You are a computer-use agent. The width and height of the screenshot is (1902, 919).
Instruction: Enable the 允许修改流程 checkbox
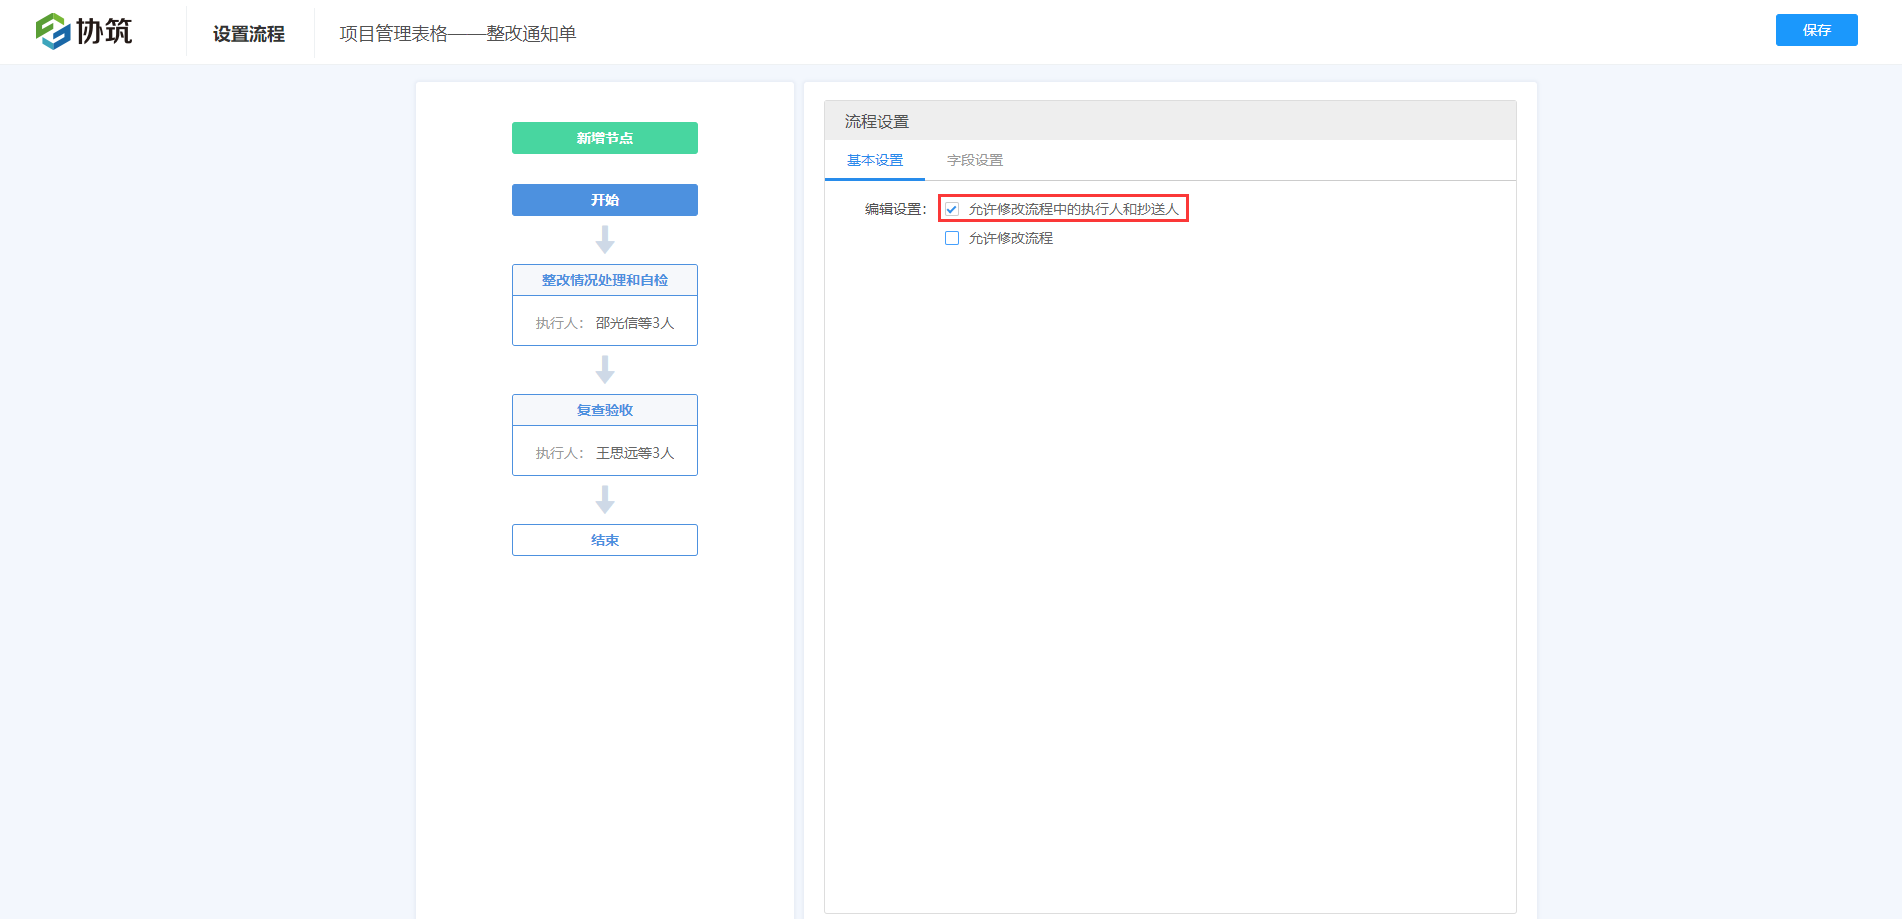point(952,238)
